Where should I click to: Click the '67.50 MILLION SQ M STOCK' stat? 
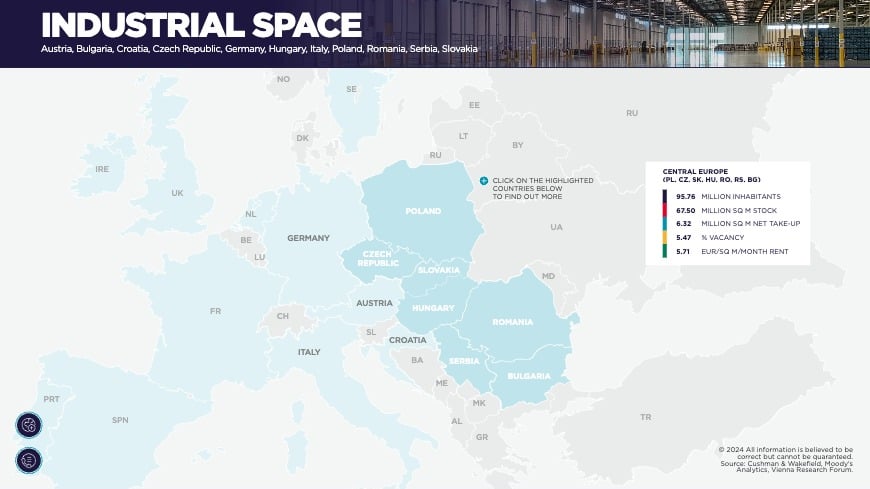tap(726, 210)
